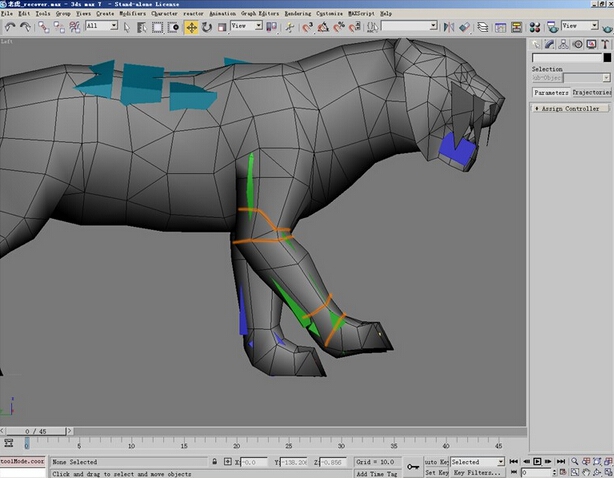Screen dimensions: 614x478
Task: Click the Set Key button
Action: point(436,473)
